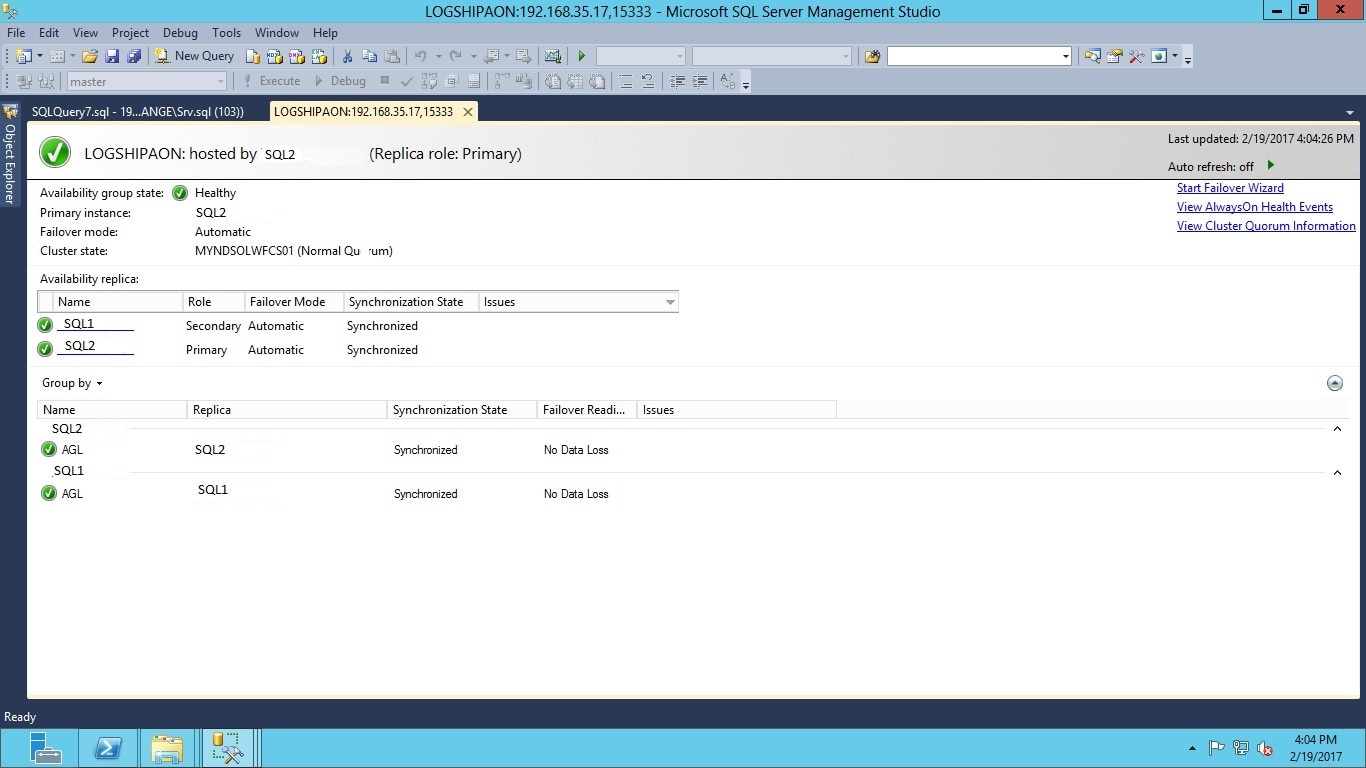Viewport: 1366px width, 768px height.
Task: Show hidden system tray icons
Action: 1191,748
